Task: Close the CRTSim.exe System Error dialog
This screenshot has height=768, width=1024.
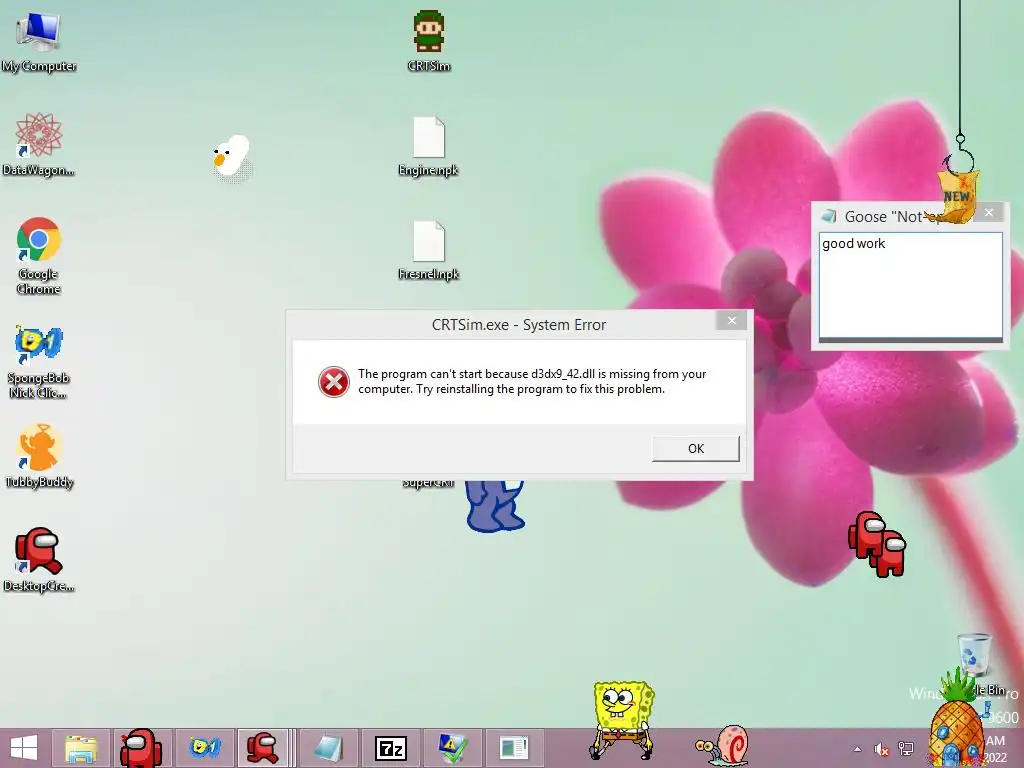Action: [731, 320]
